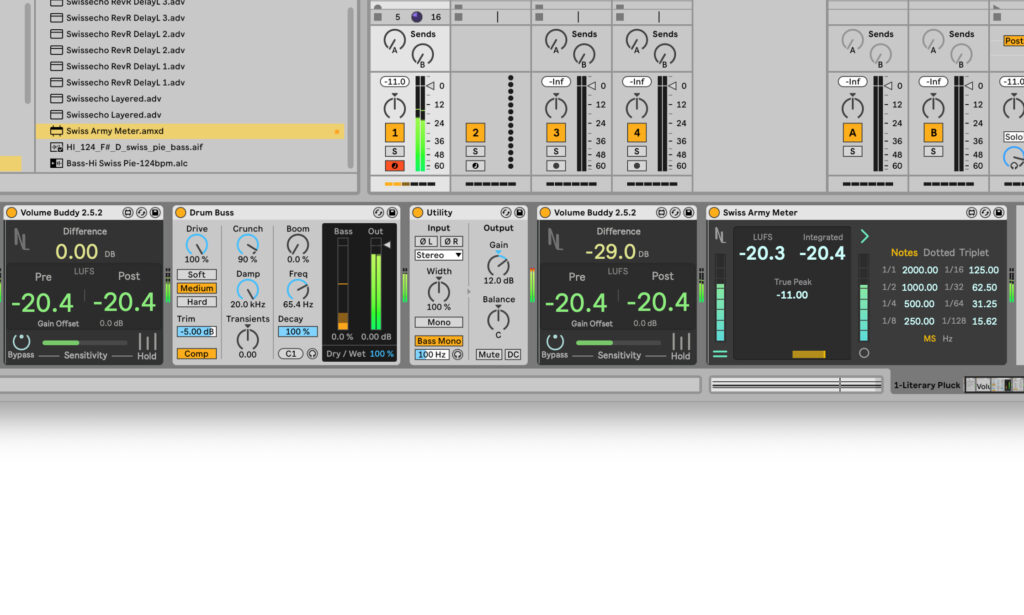Arm track 4 for recording
The width and height of the screenshot is (1024, 615).
(x=637, y=166)
